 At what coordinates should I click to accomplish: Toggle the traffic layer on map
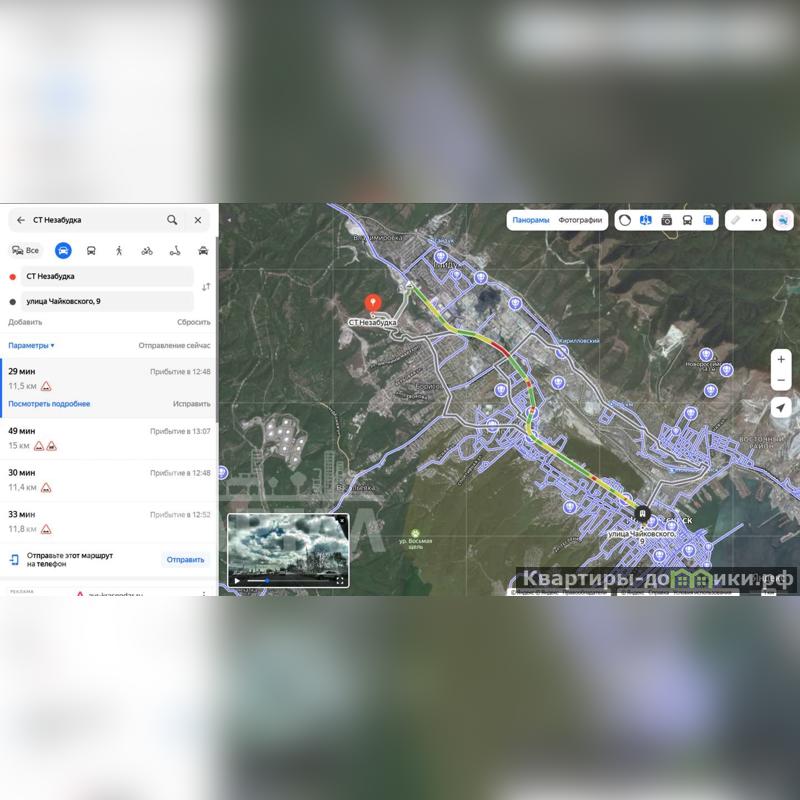point(625,220)
